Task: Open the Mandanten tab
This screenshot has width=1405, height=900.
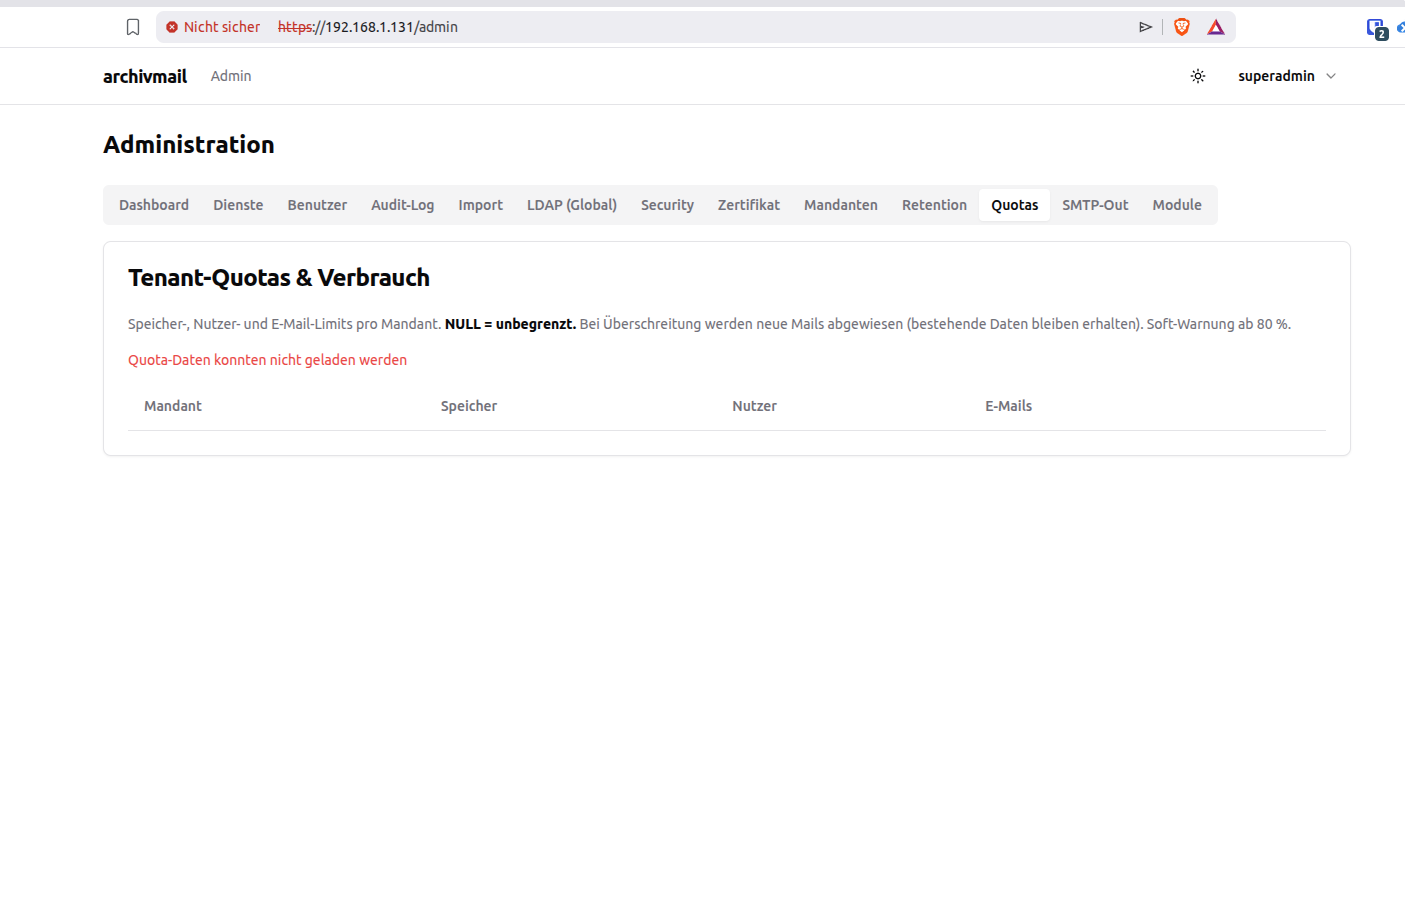Action: coord(841,205)
